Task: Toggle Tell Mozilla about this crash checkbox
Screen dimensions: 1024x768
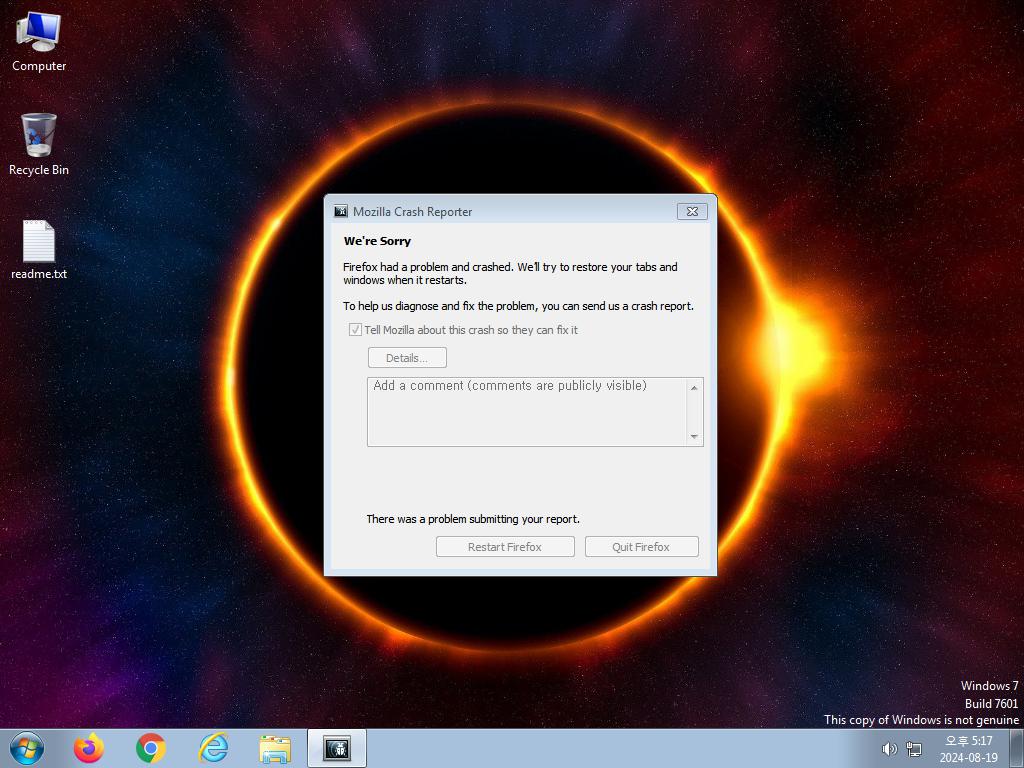Action: point(355,330)
